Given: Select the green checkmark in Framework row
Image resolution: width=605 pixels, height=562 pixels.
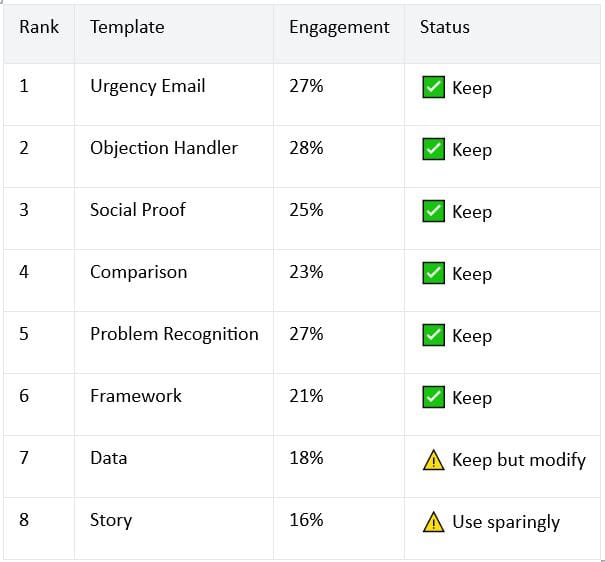Looking at the screenshot, I should tap(433, 397).
